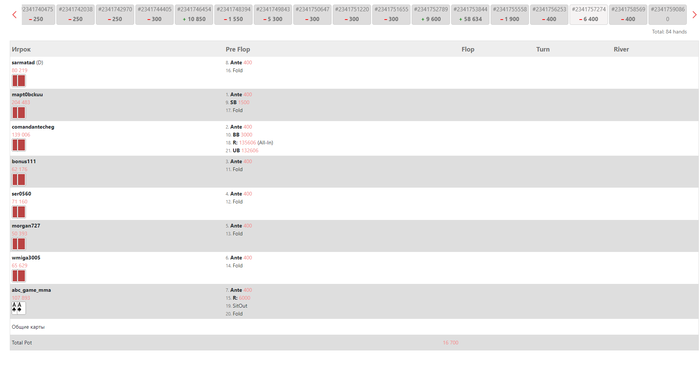Click abc_game_mma's pocket aces cards
The height and width of the screenshot is (367, 700).
[19, 308]
